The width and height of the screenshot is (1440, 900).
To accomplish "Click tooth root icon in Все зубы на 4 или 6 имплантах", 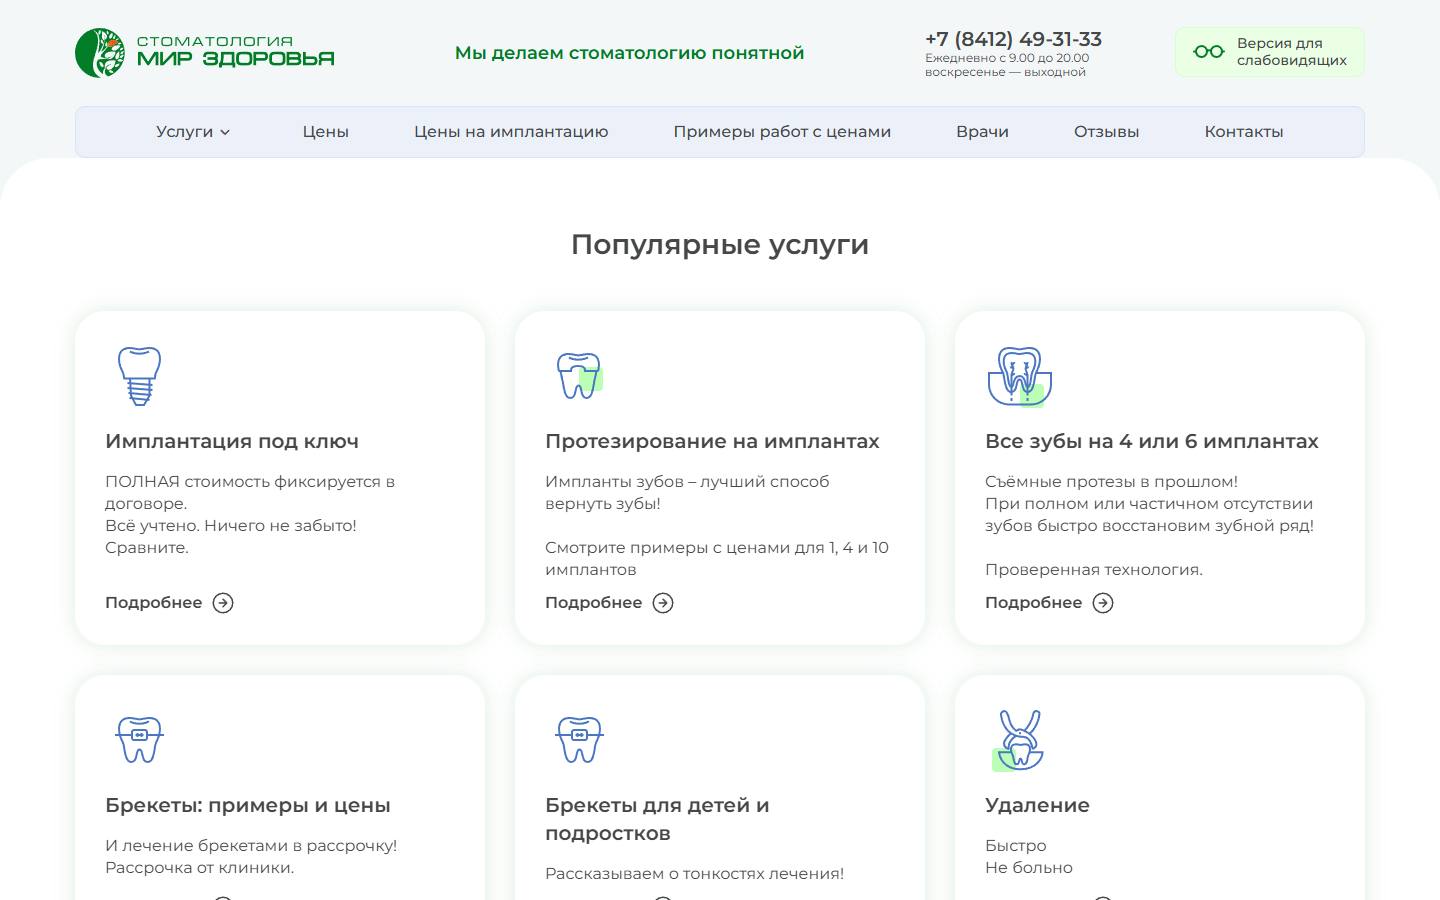I will tap(1019, 376).
